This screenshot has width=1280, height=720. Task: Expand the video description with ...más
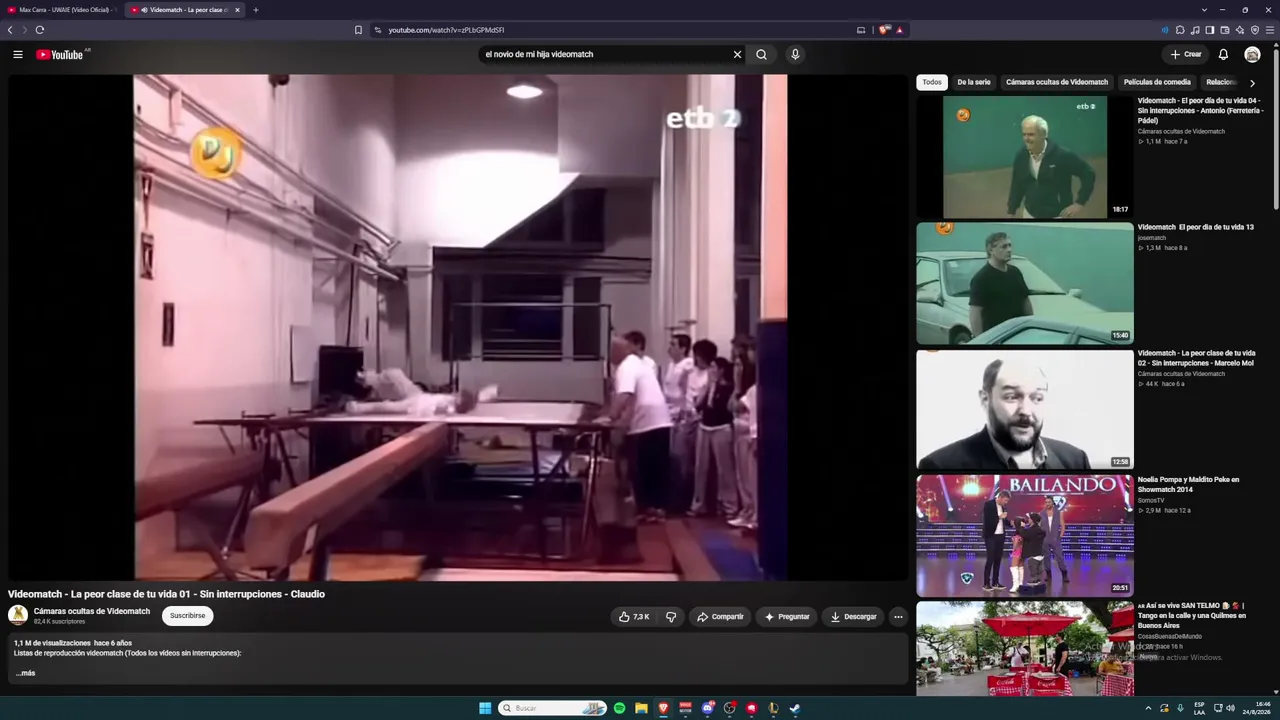25,673
